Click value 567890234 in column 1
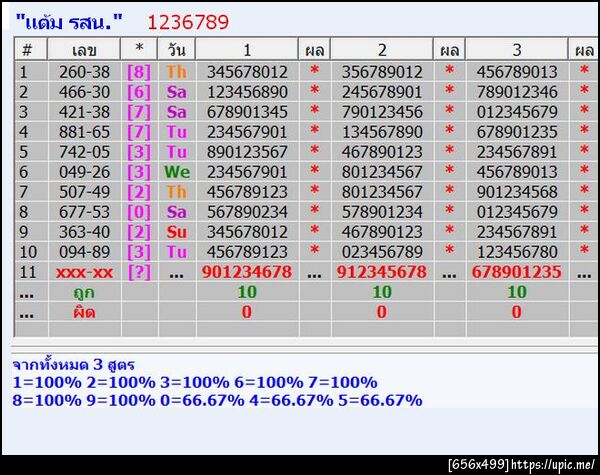 point(247,212)
